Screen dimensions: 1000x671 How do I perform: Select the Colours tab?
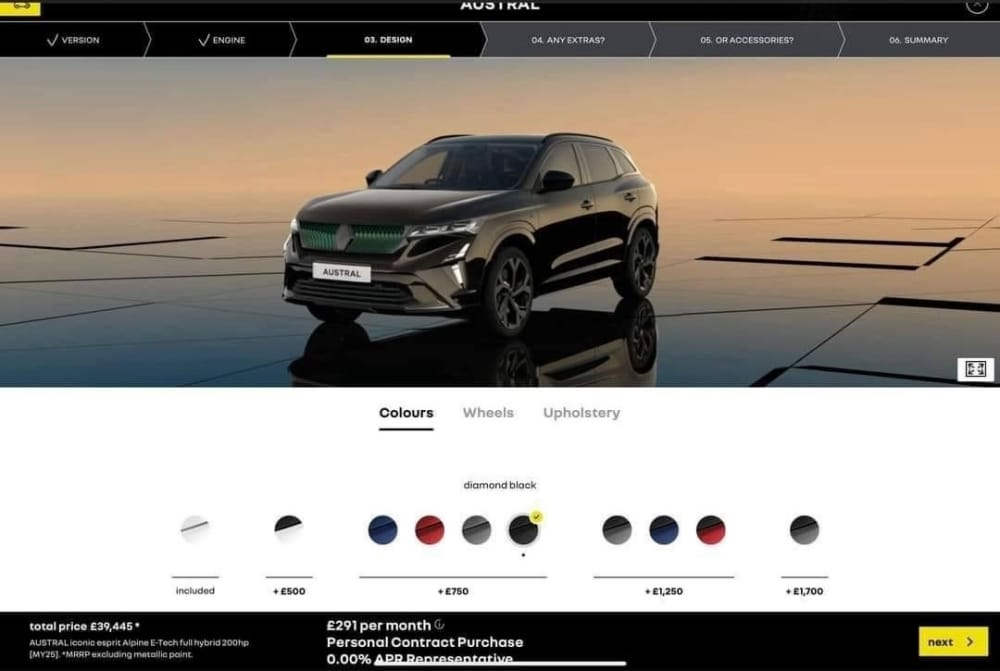click(406, 413)
